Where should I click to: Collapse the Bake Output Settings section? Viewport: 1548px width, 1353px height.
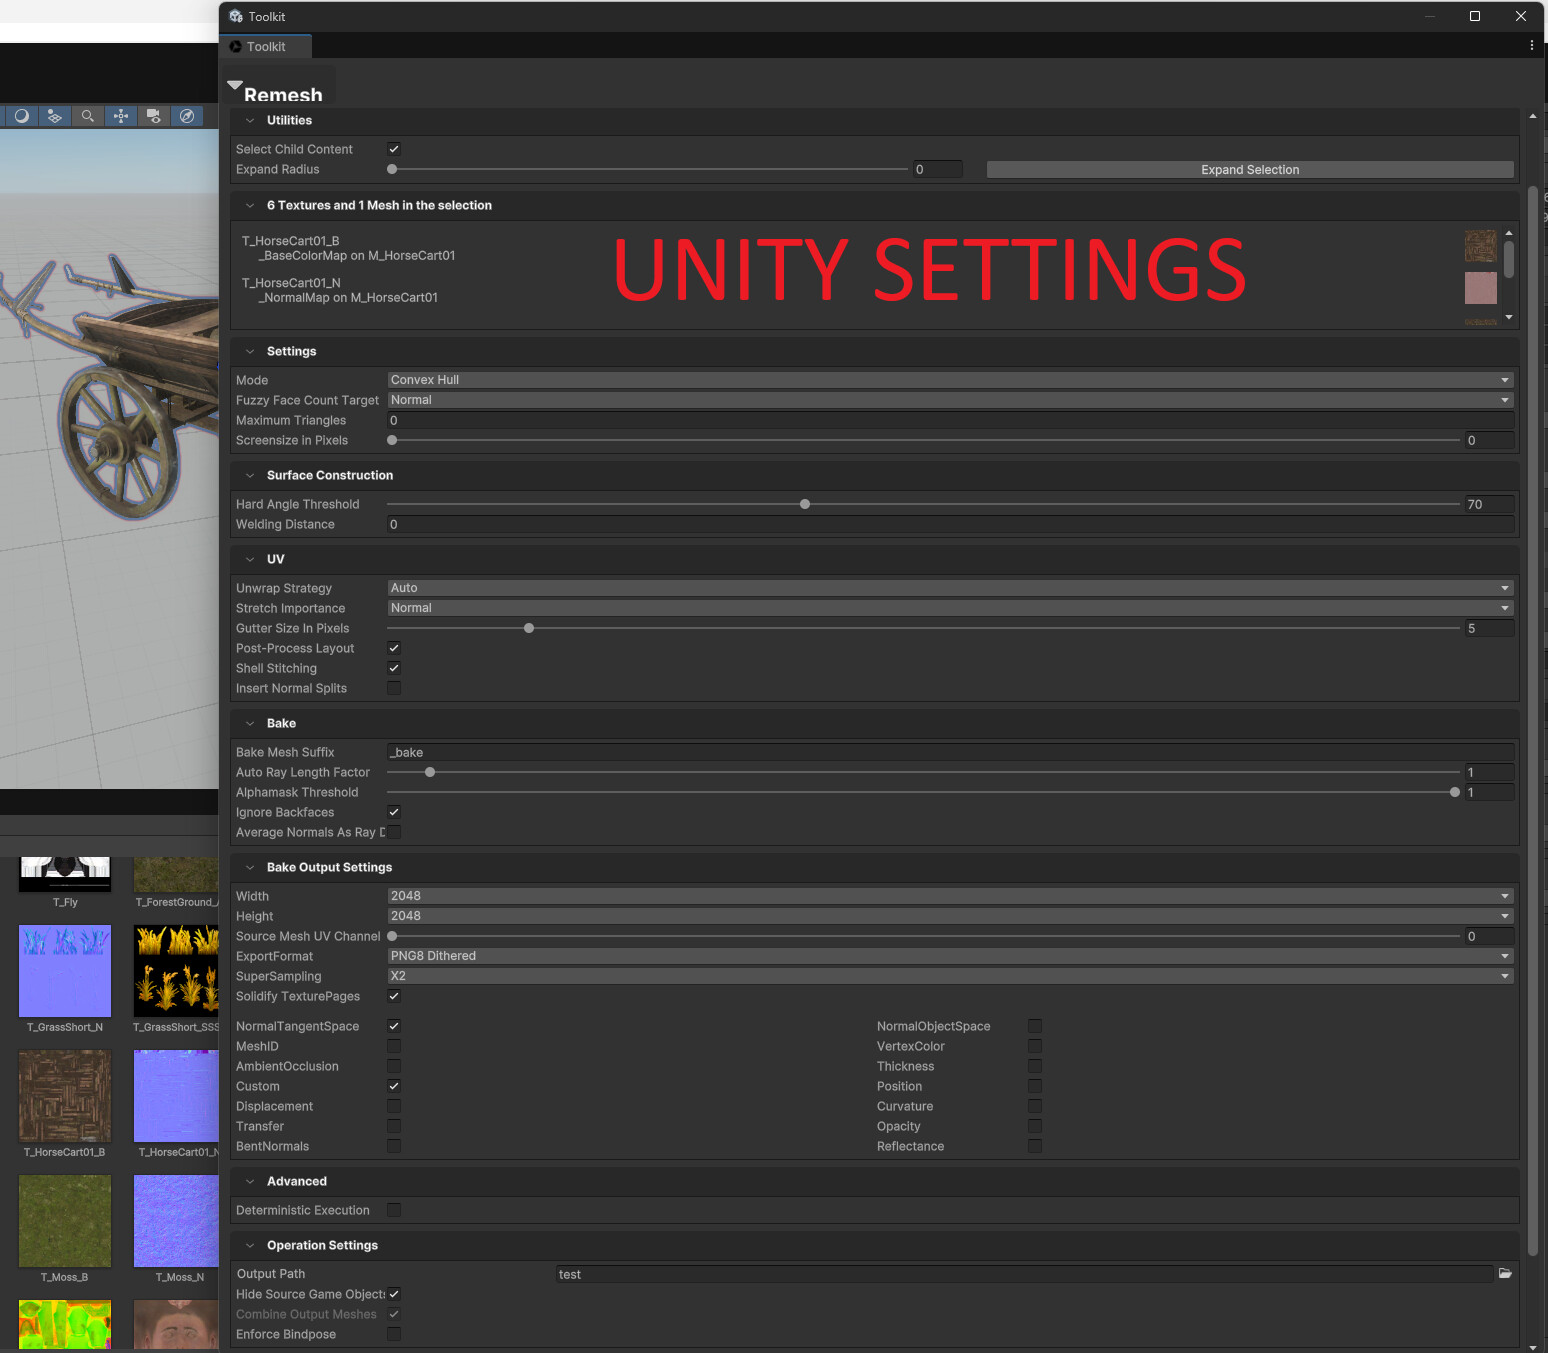tap(250, 867)
